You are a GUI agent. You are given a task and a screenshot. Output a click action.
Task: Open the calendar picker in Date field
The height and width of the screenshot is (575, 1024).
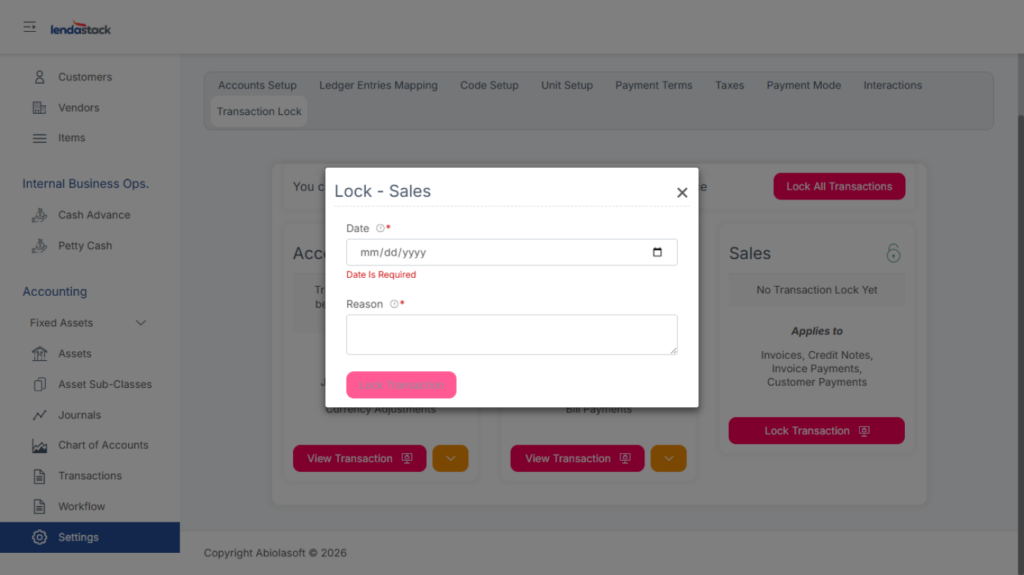tap(657, 252)
